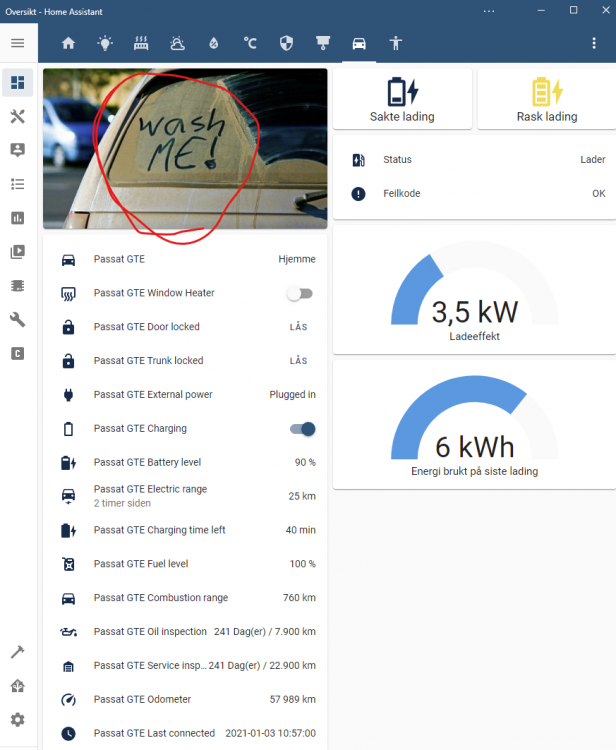Click LÅS for Passat GTE Trunk locked
The height and width of the screenshot is (750, 616).
coord(298,361)
